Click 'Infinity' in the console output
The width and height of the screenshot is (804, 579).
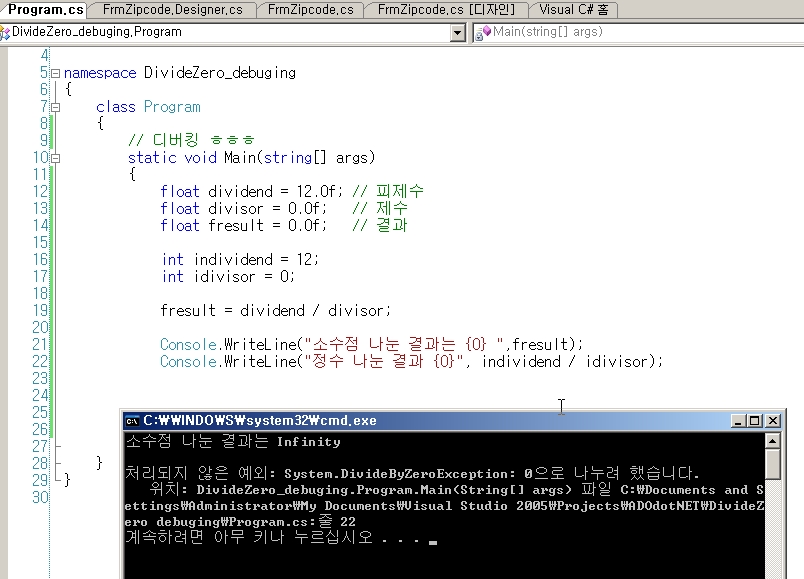[x=309, y=442]
